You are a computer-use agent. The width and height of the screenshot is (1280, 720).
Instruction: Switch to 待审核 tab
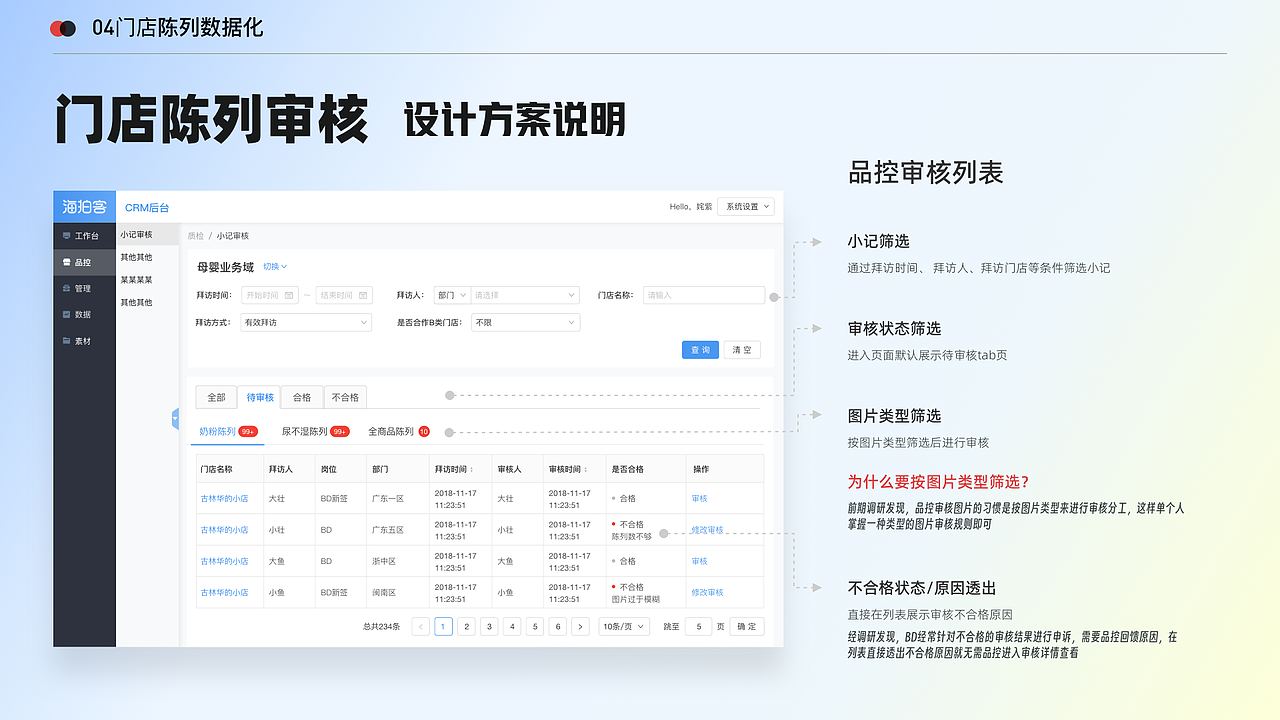pos(260,397)
